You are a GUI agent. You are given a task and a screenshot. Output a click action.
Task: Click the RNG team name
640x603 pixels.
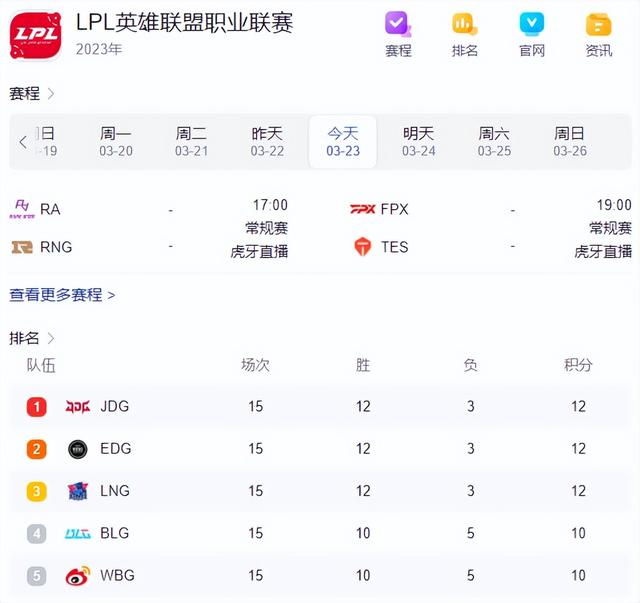click(56, 247)
